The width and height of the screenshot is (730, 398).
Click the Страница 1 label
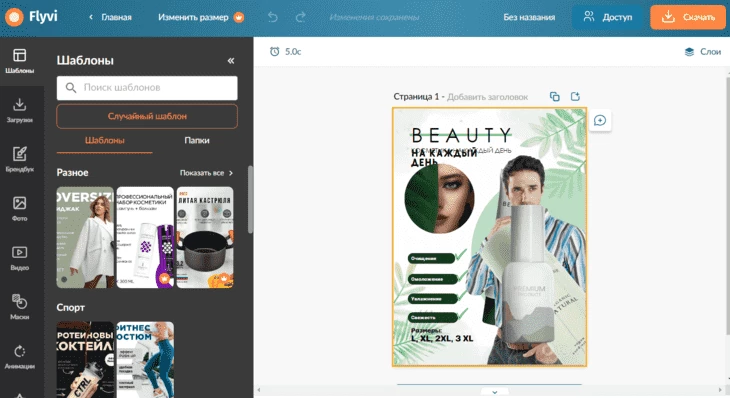tap(416, 97)
